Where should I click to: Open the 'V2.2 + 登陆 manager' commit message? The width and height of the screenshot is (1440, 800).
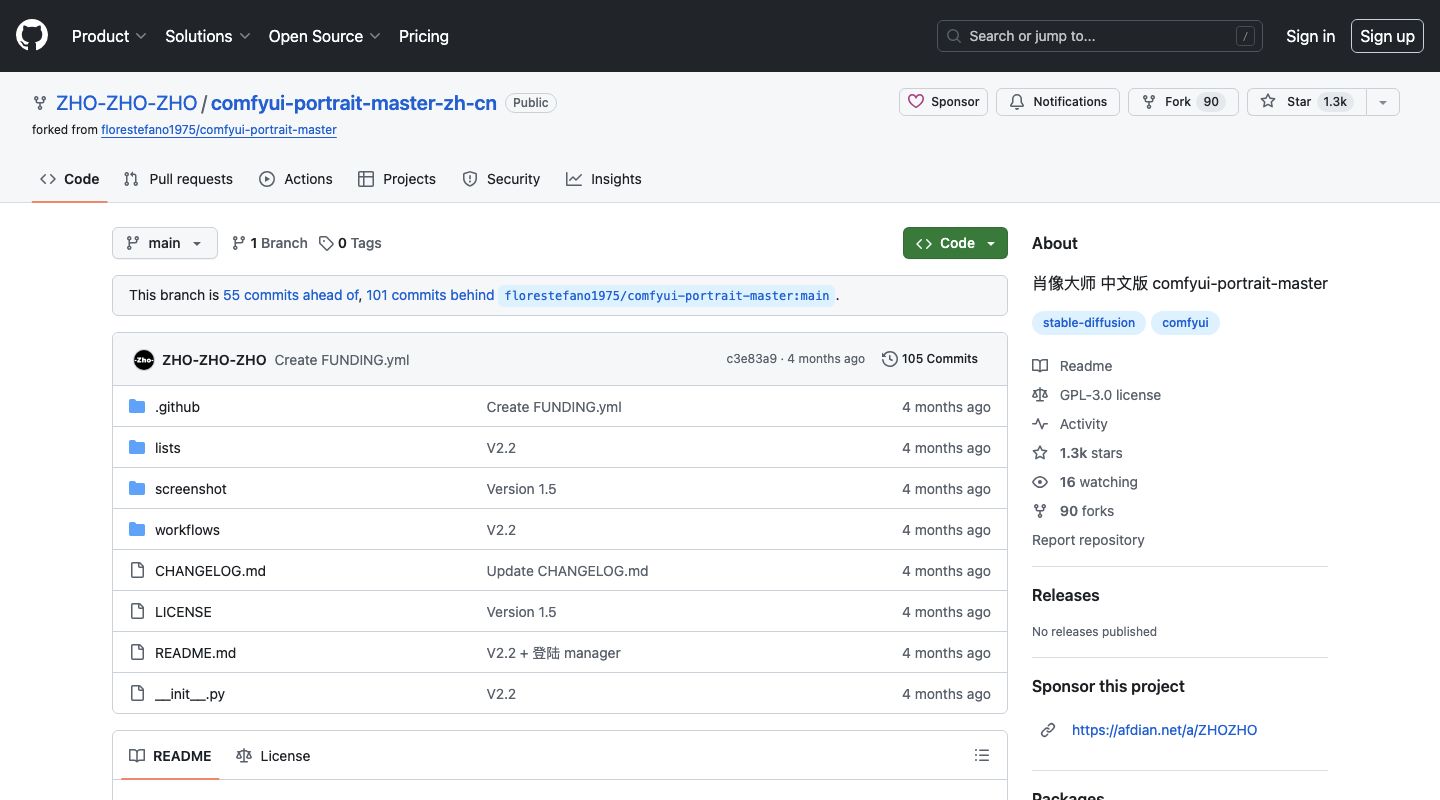(553, 653)
